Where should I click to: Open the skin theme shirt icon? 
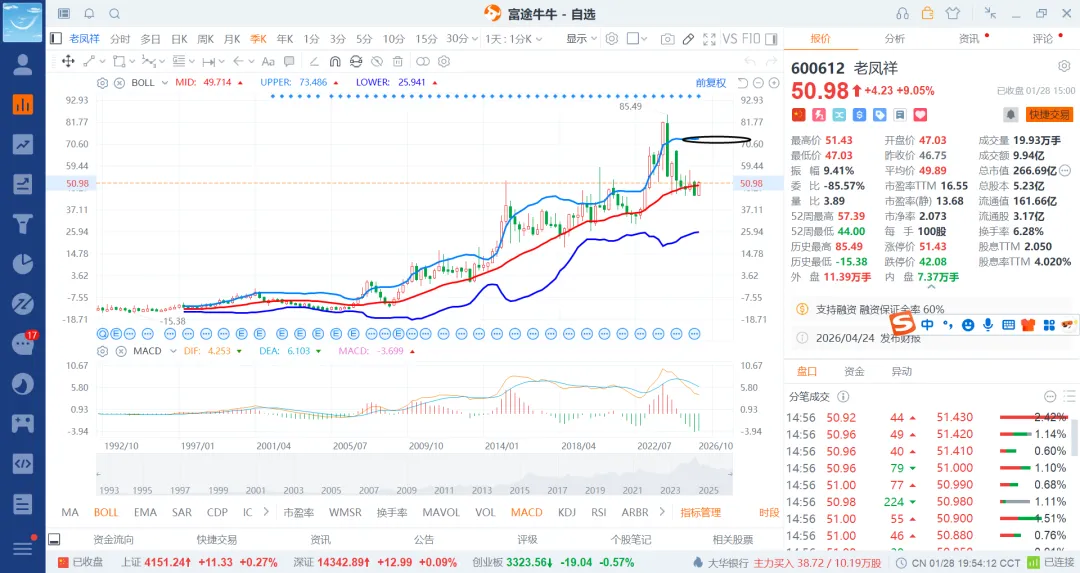pyautogui.click(x=953, y=13)
